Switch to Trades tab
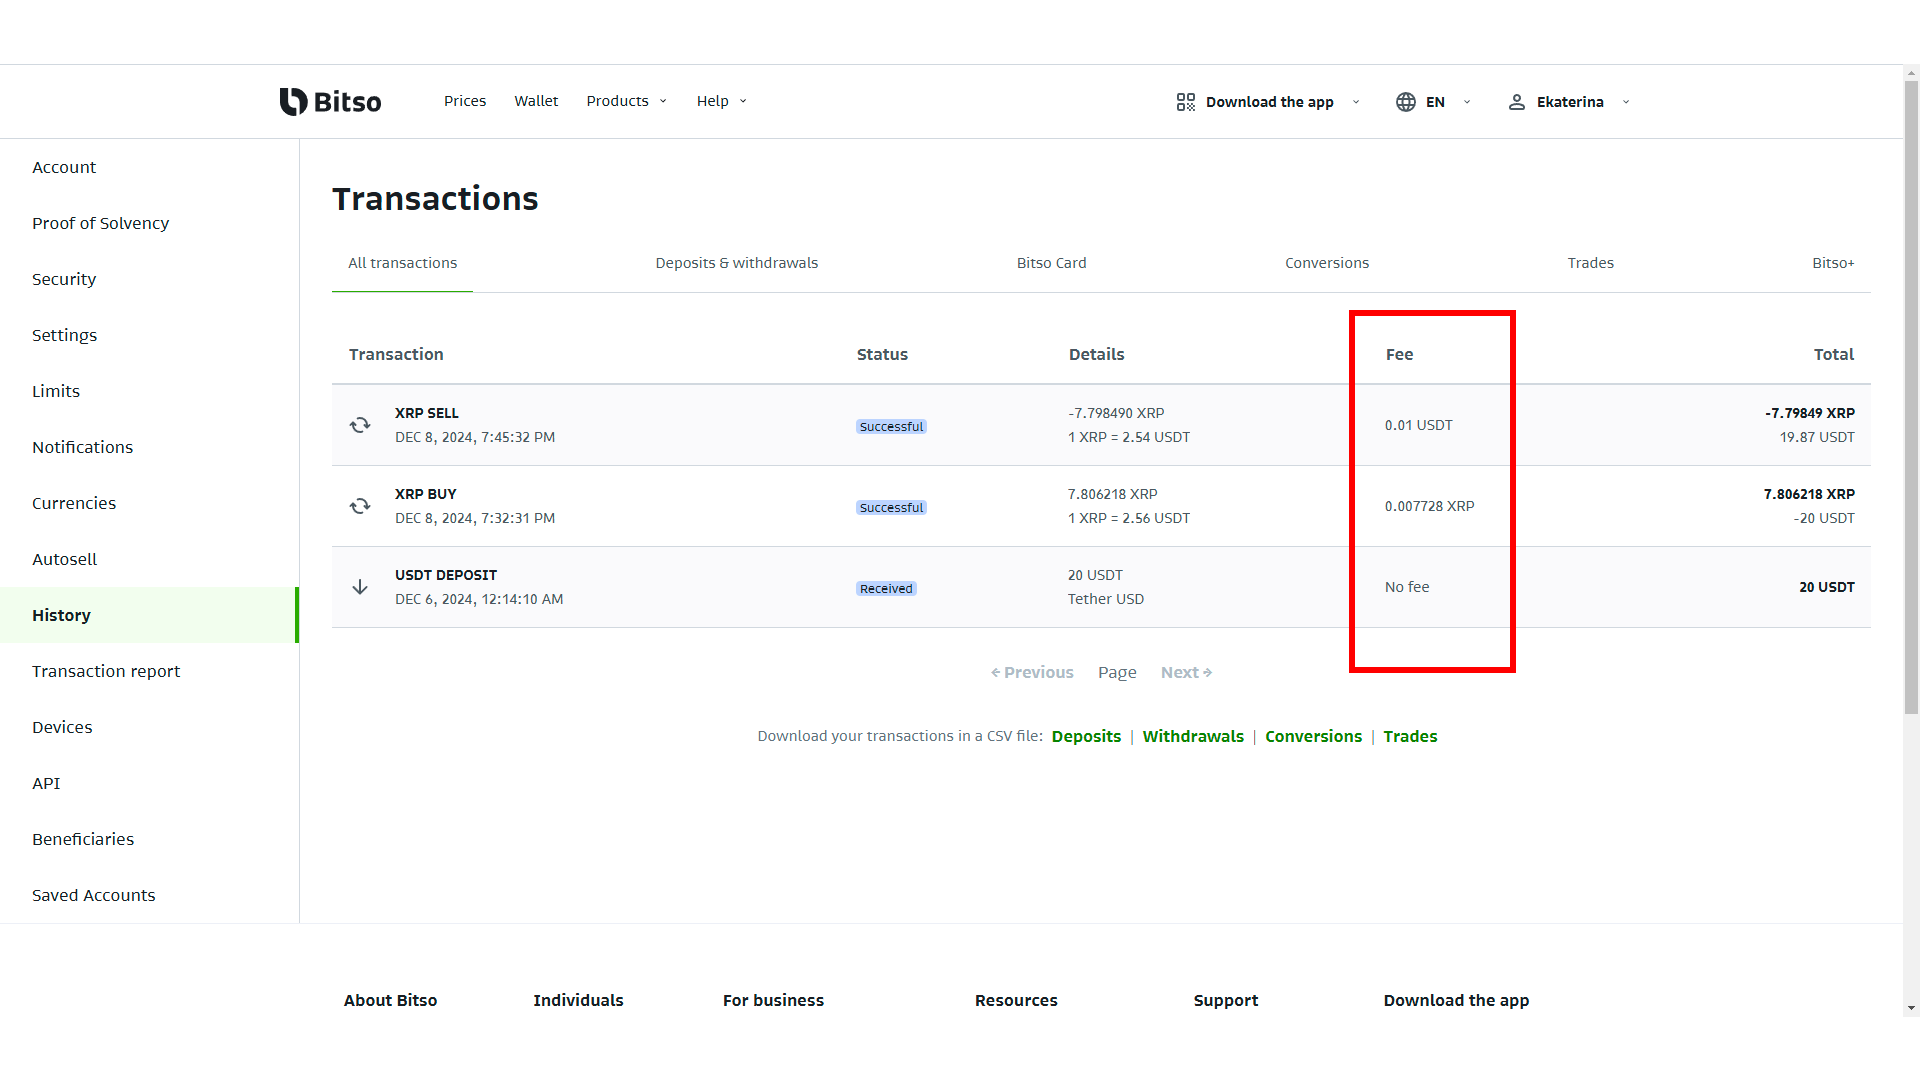This screenshot has width=1920, height=1080. pos(1591,263)
